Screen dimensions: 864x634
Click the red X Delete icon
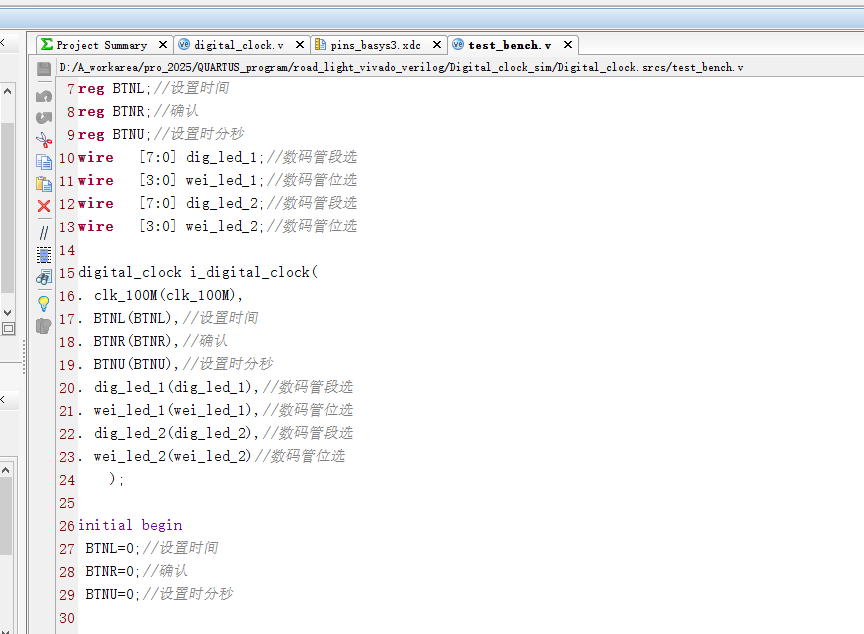pyautogui.click(x=44, y=206)
